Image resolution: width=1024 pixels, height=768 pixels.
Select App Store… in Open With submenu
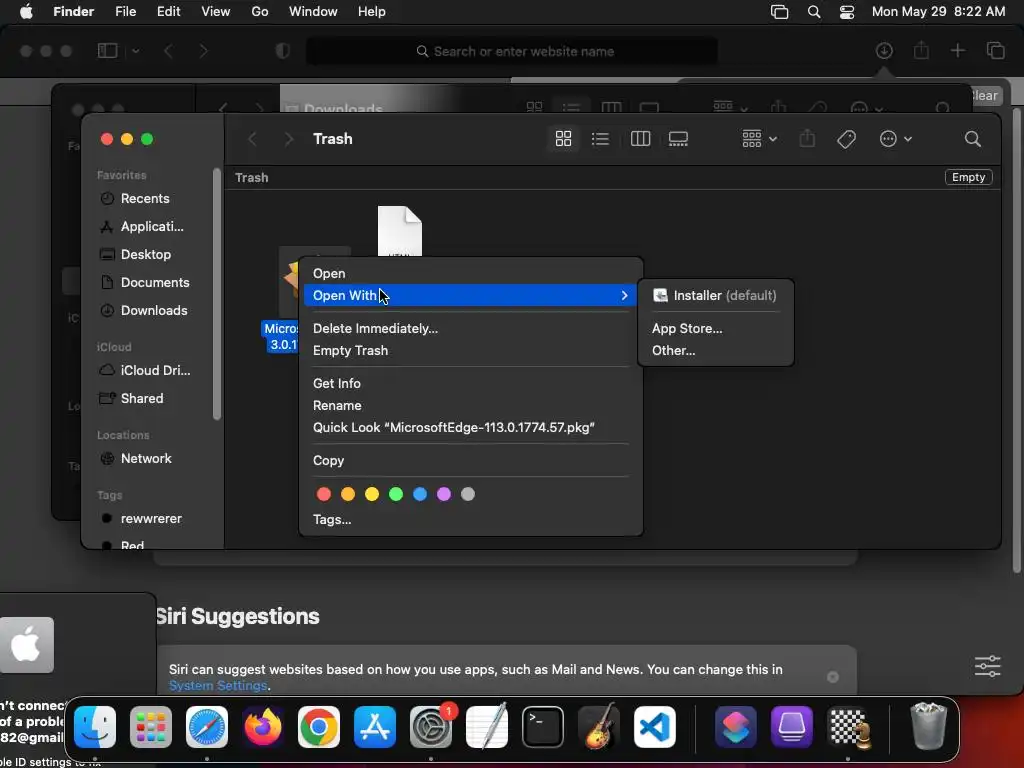[x=716, y=328]
